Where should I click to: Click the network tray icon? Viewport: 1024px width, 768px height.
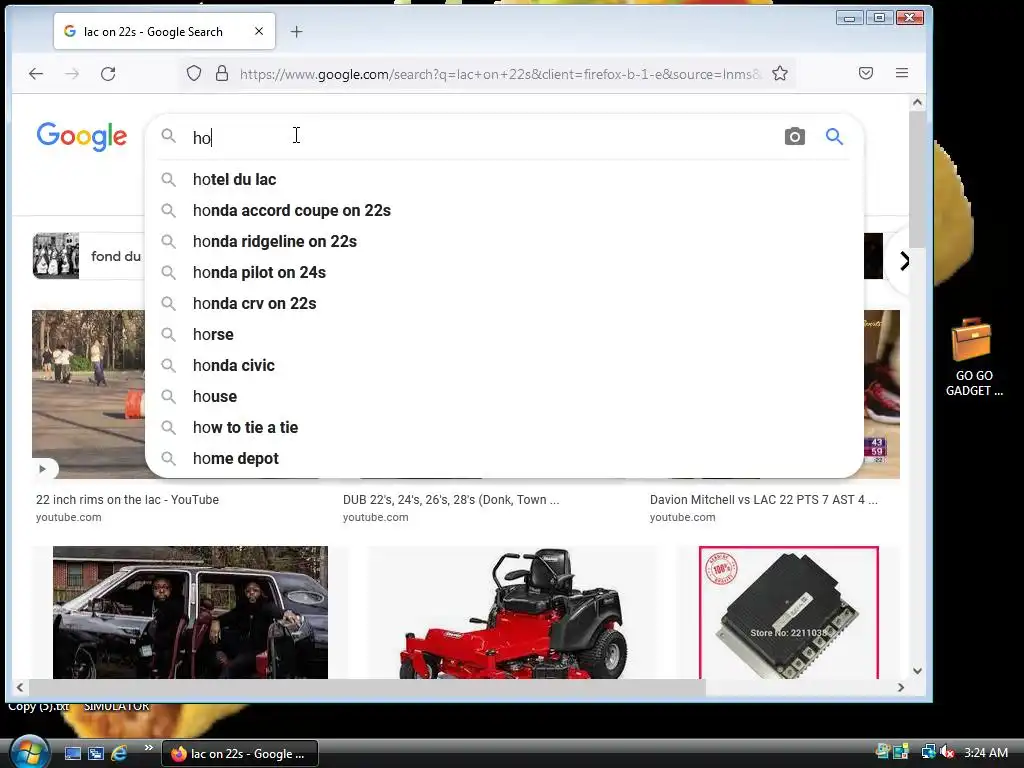927,752
